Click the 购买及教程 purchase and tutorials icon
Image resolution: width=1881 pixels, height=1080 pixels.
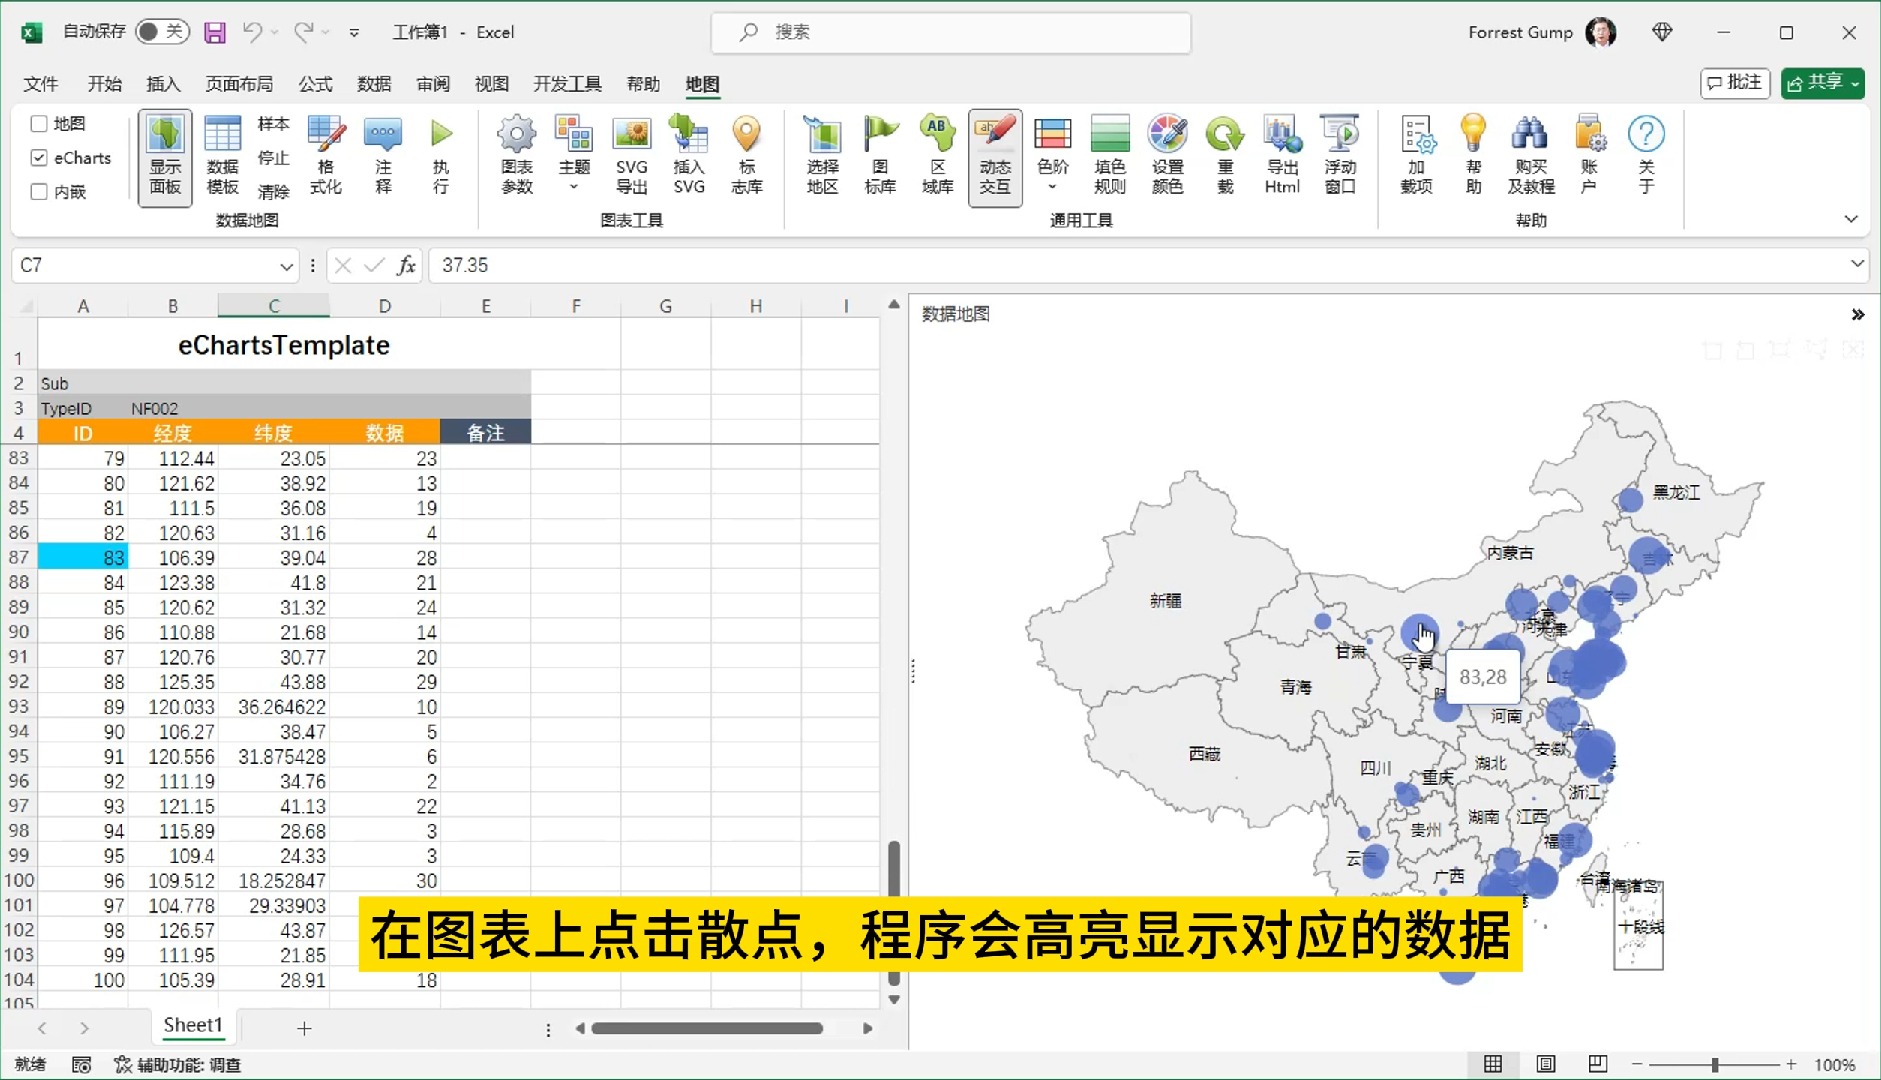tap(1531, 157)
